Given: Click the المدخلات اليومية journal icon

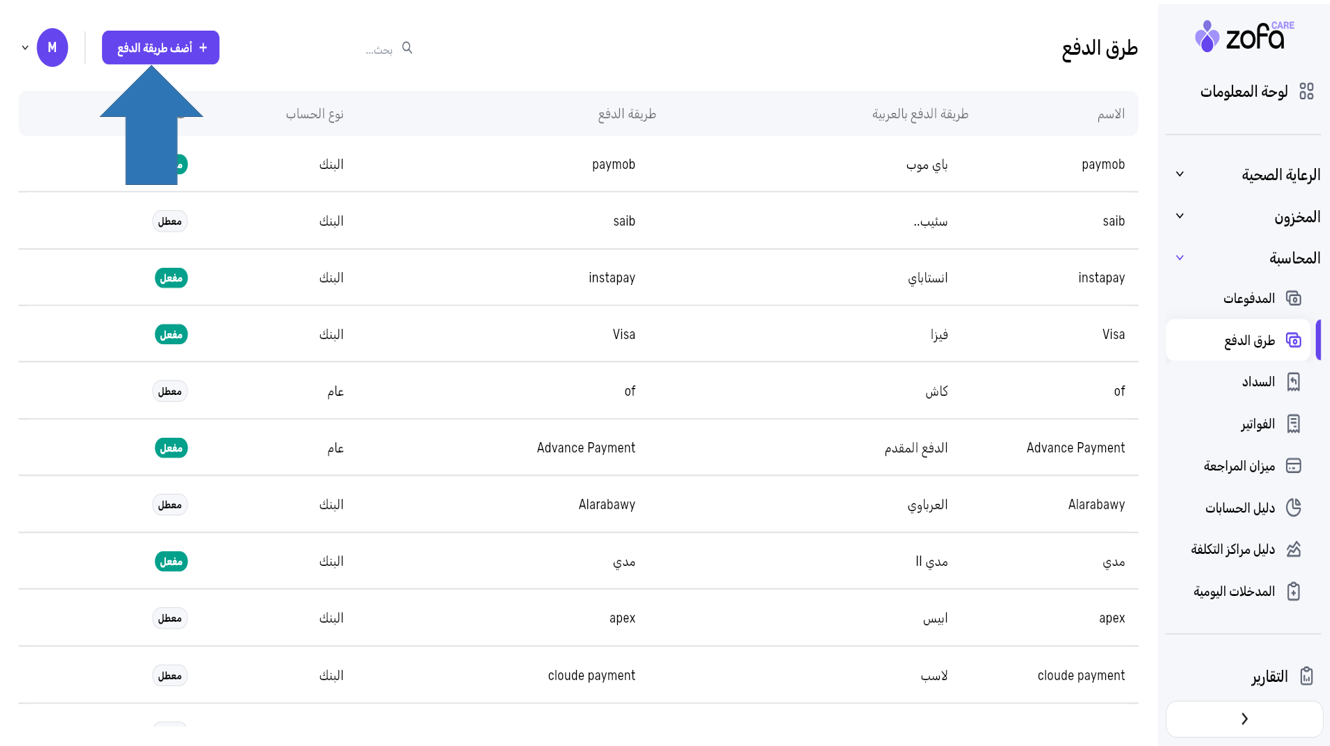Looking at the screenshot, I should 1293,591.
